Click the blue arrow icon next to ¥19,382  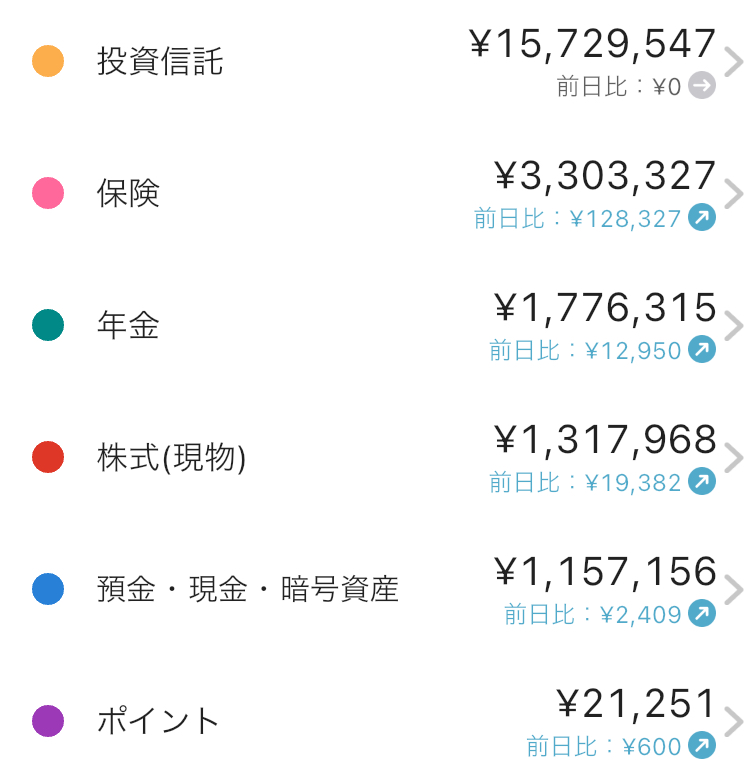point(702,481)
